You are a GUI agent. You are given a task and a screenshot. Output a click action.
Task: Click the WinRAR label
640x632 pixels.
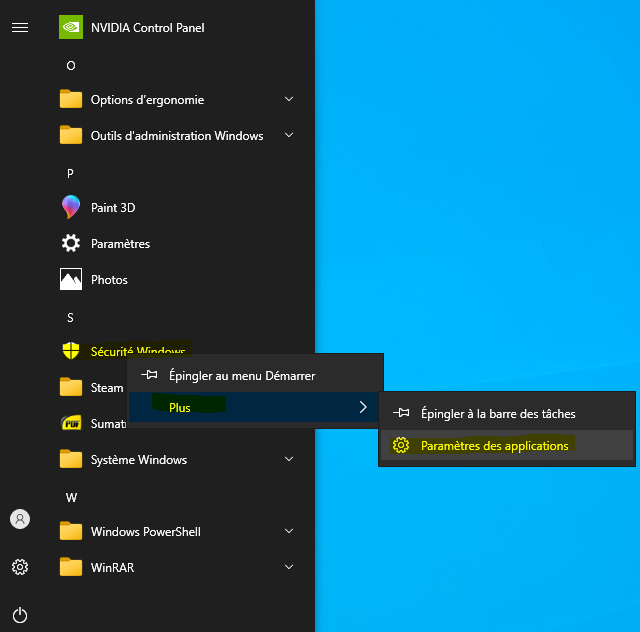[x=112, y=567]
